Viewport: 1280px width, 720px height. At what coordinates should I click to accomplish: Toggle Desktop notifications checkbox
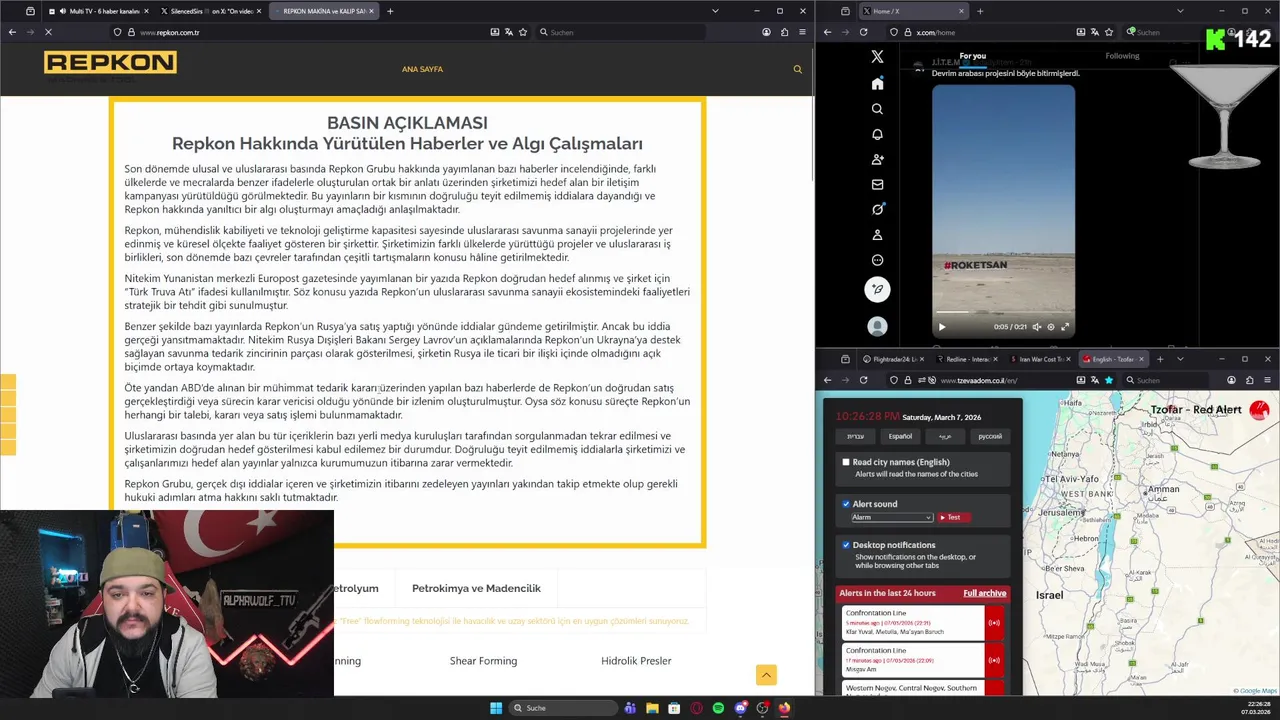pyautogui.click(x=846, y=545)
